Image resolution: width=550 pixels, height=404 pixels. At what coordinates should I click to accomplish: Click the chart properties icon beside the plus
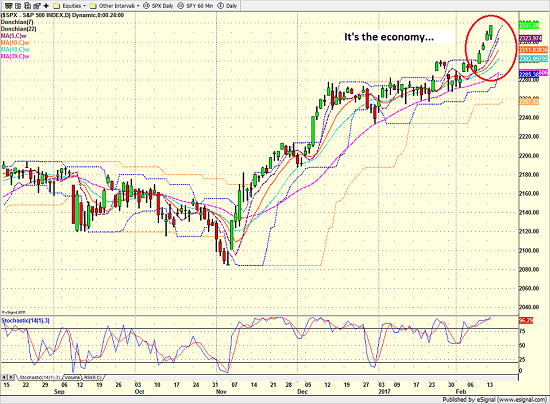coord(36,6)
